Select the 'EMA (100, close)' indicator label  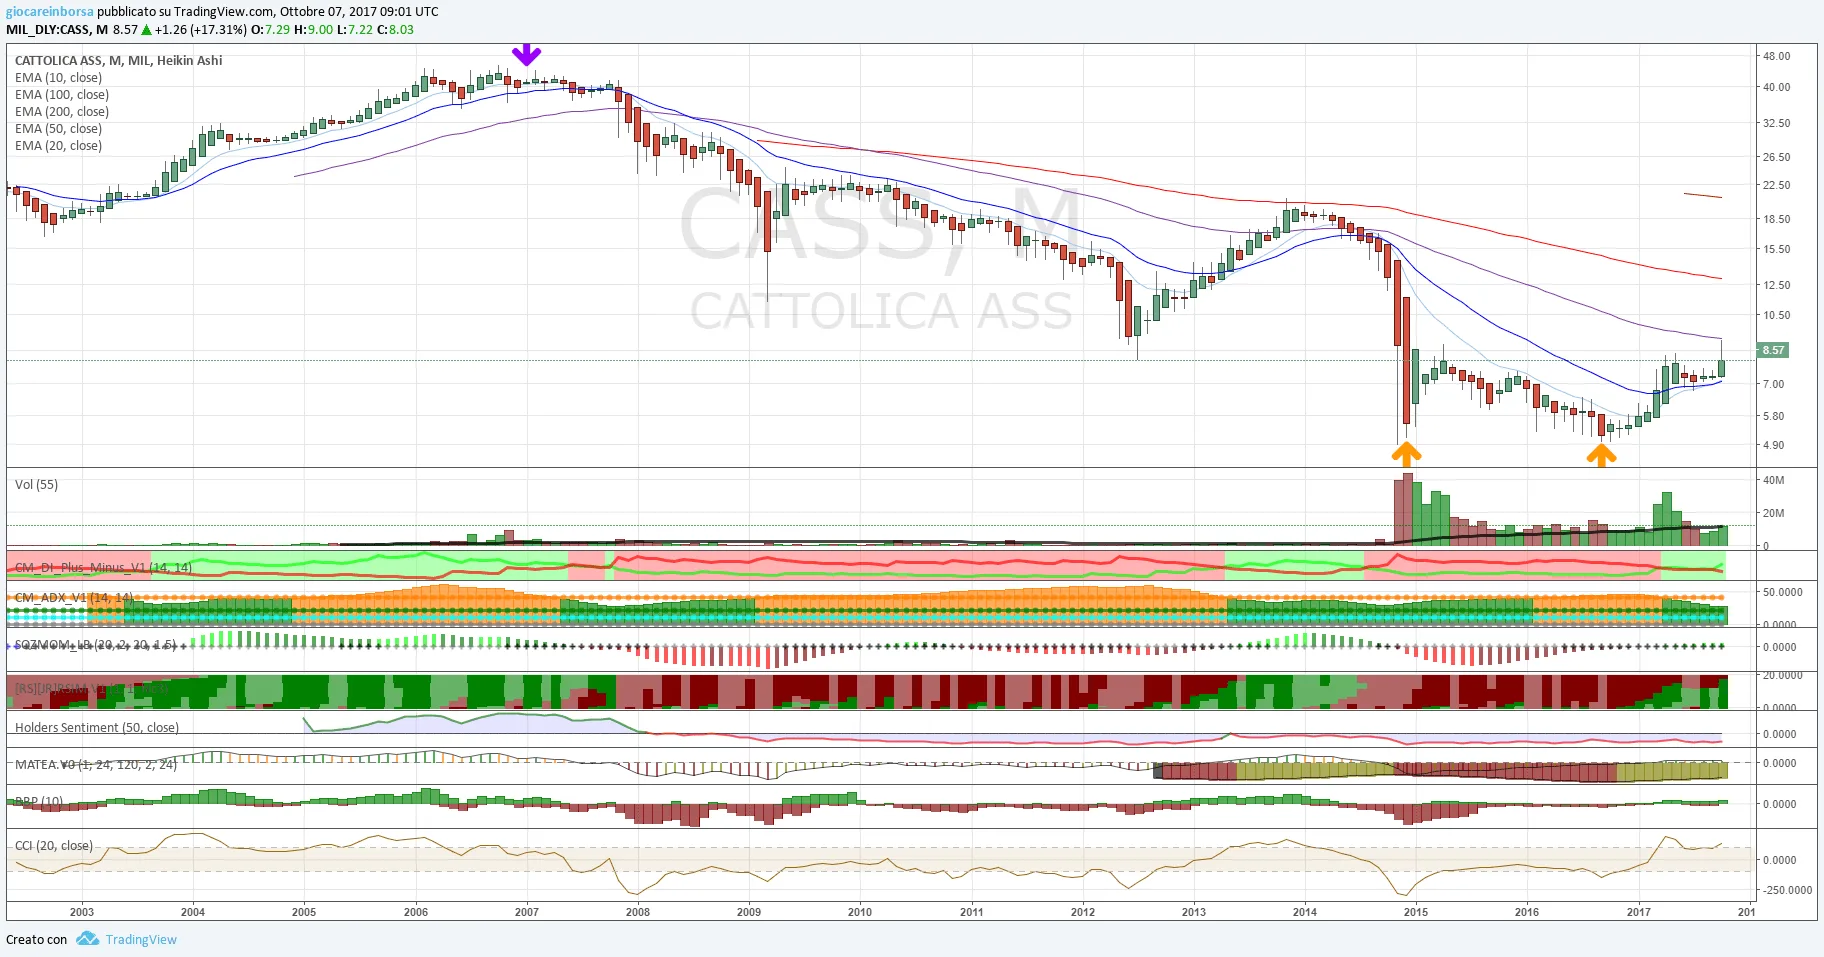click(x=62, y=95)
